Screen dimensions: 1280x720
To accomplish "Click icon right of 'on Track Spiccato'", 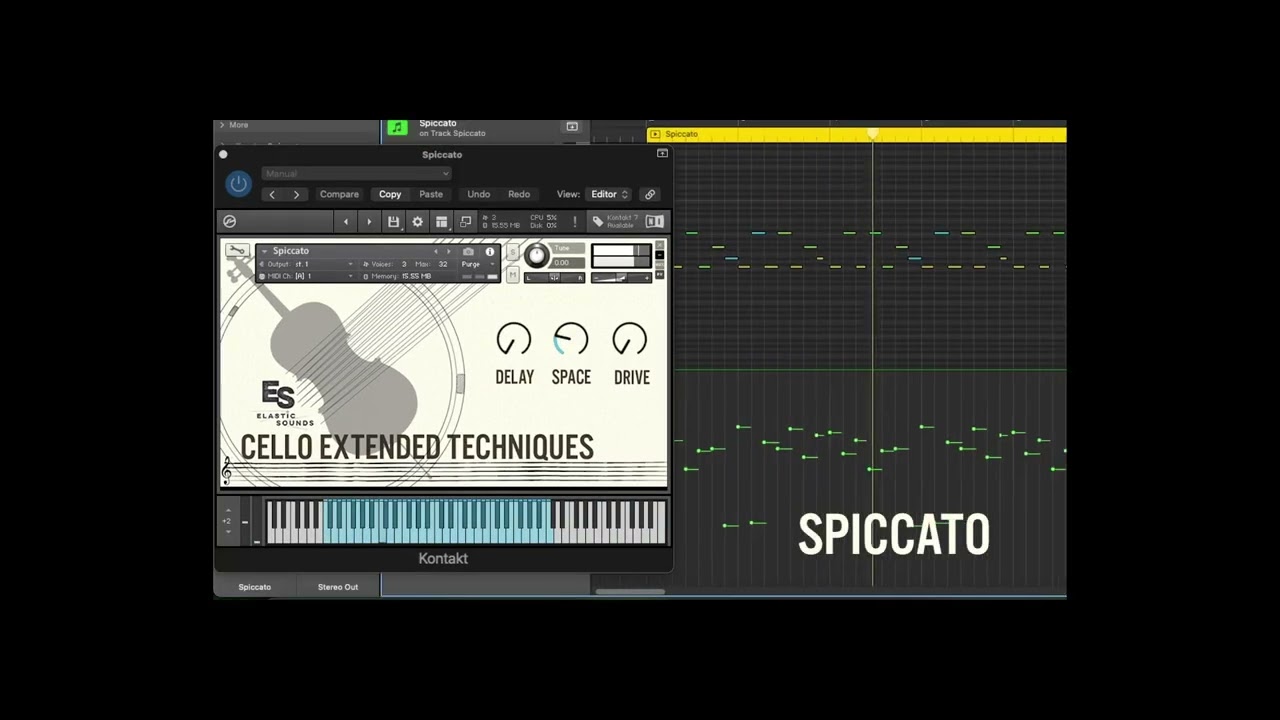I will coord(572,127).
